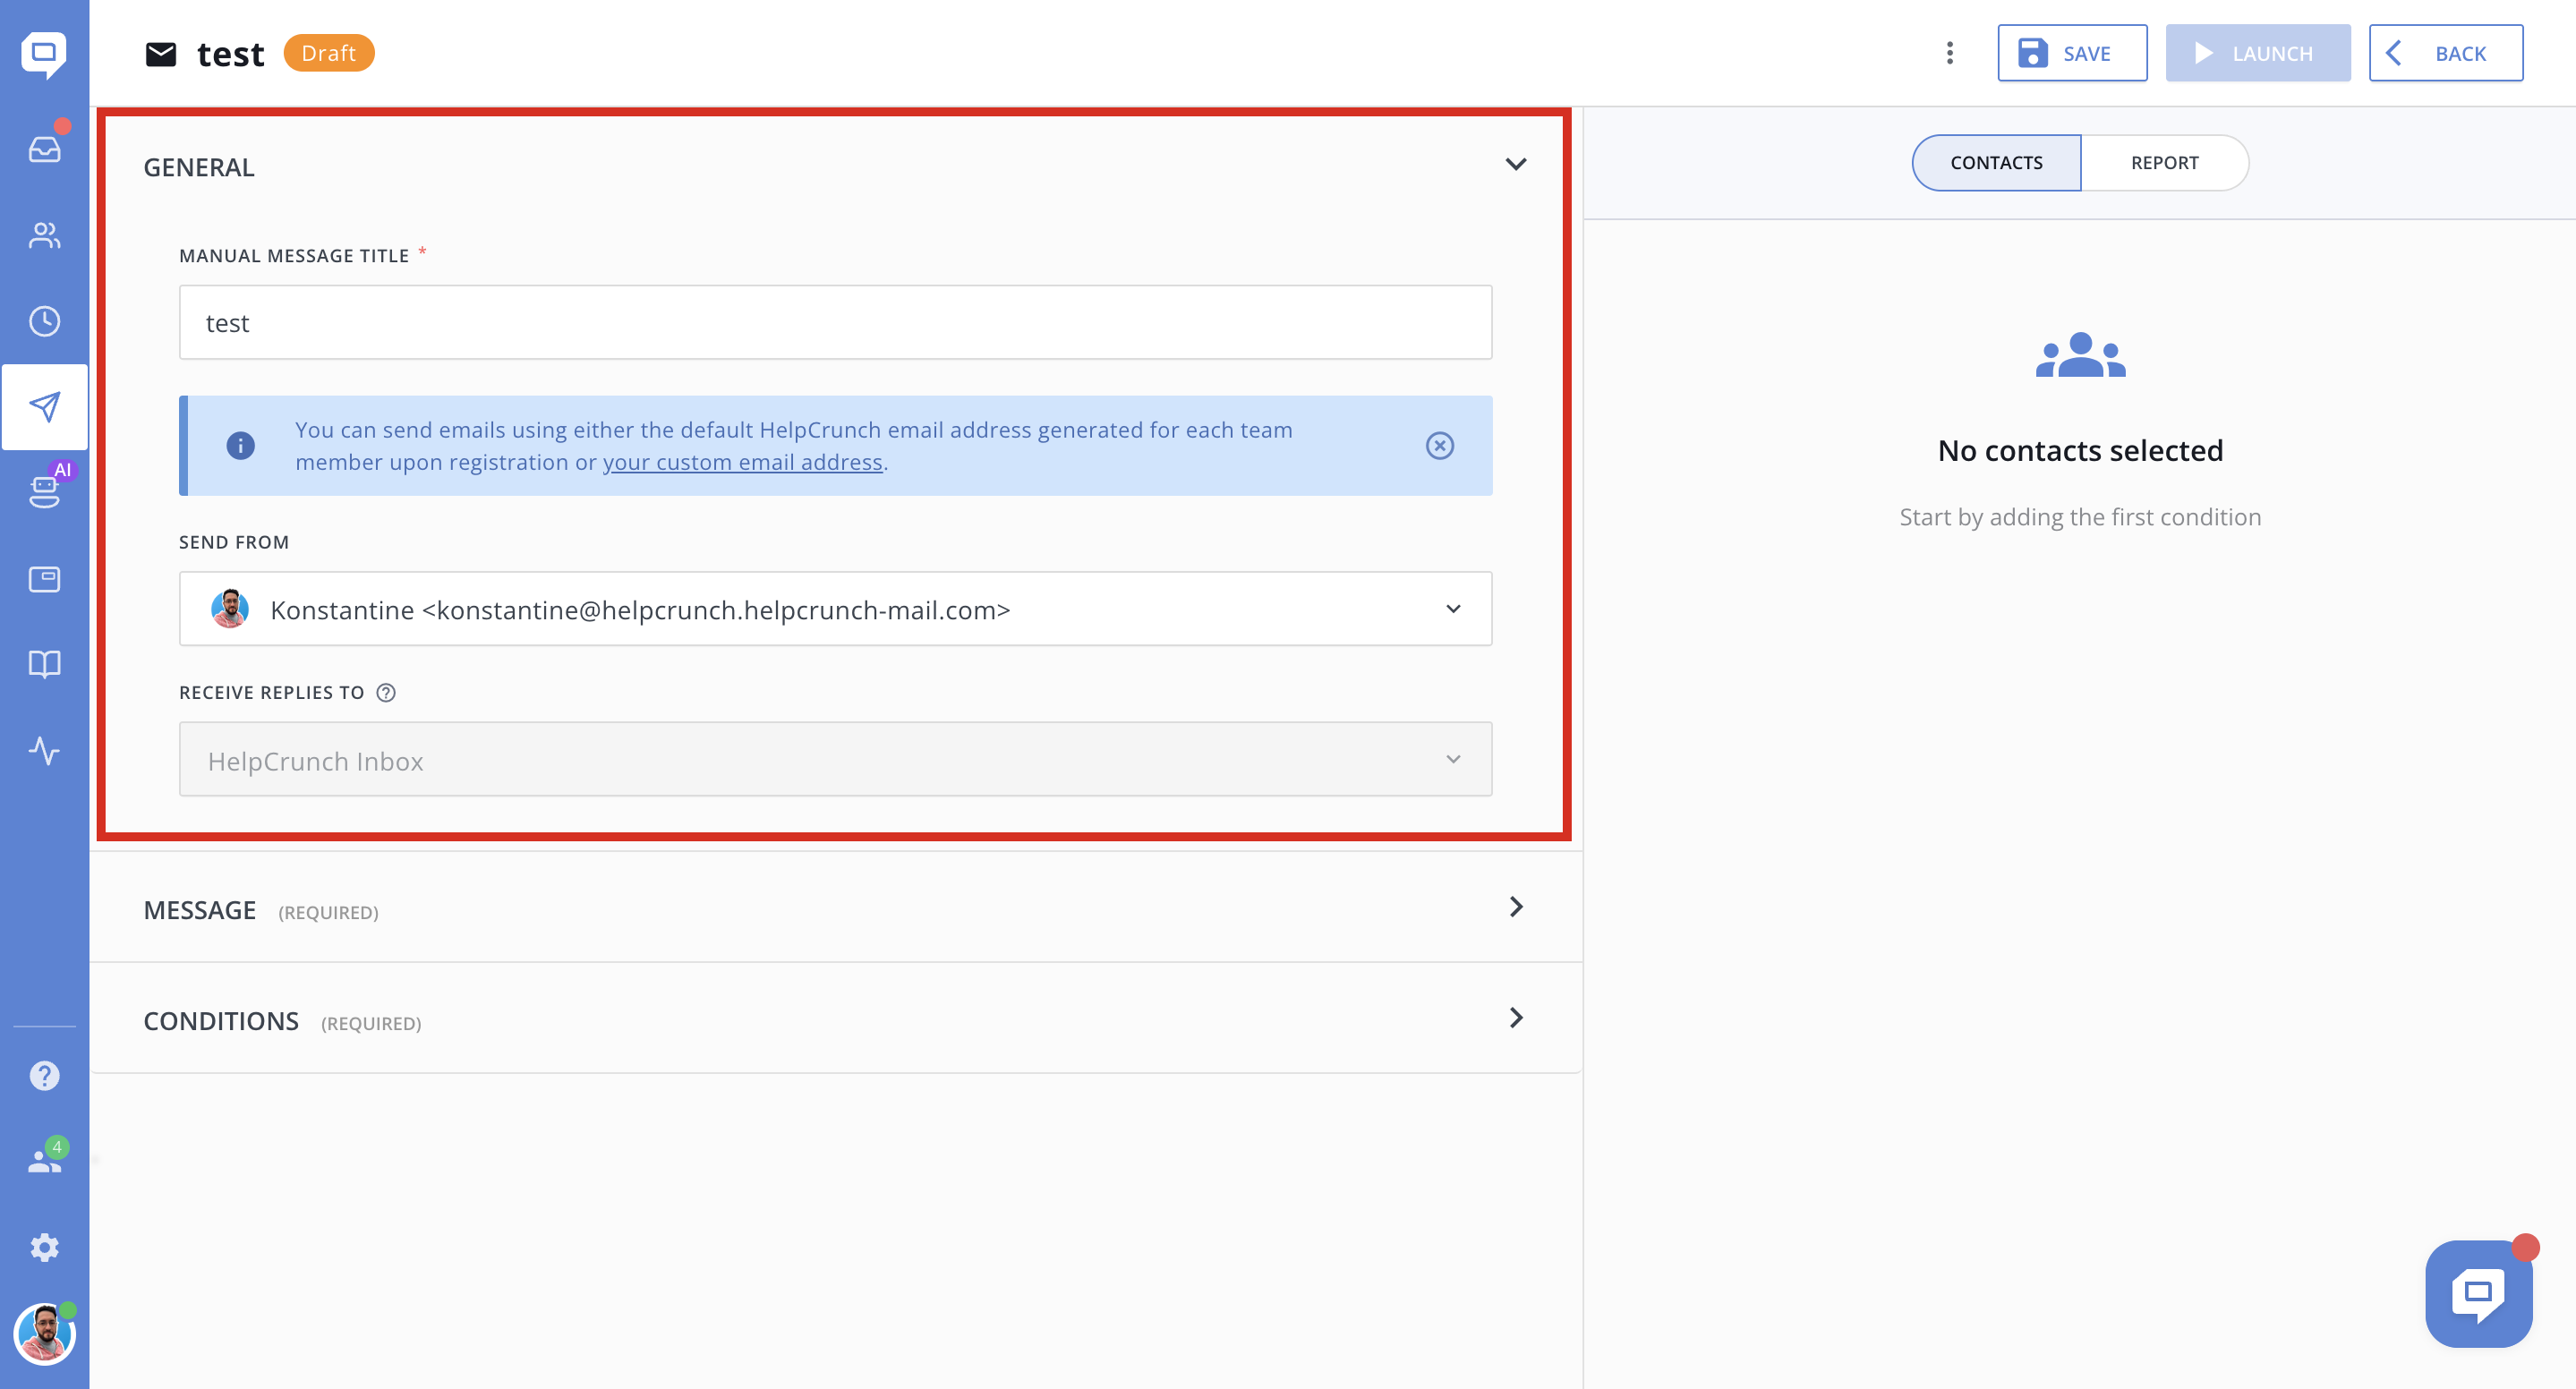Open Settings gear in sidebar

click(44, 1247)
